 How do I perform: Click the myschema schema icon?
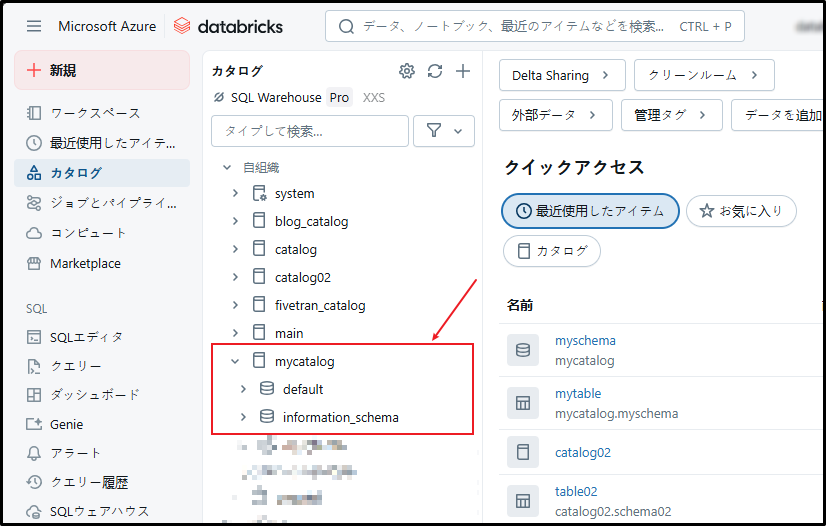[522, 350]
